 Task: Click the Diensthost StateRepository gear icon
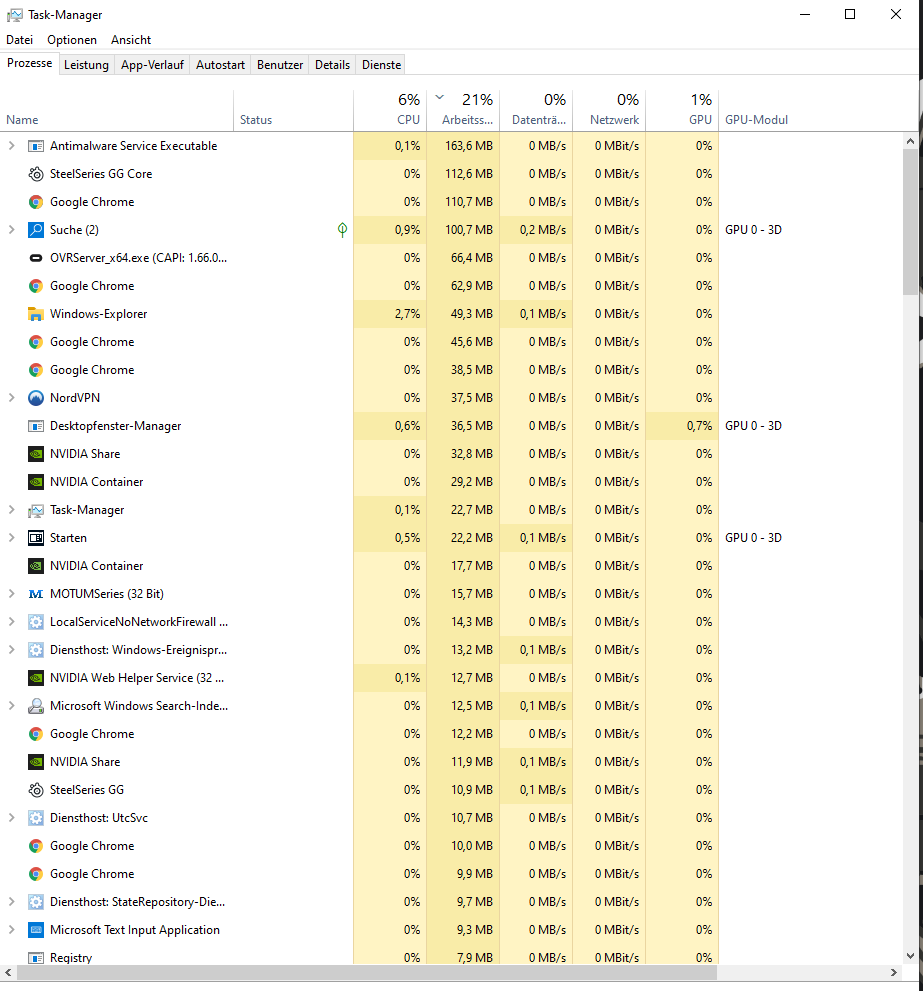pyautogui.click(x=36, y=902)
